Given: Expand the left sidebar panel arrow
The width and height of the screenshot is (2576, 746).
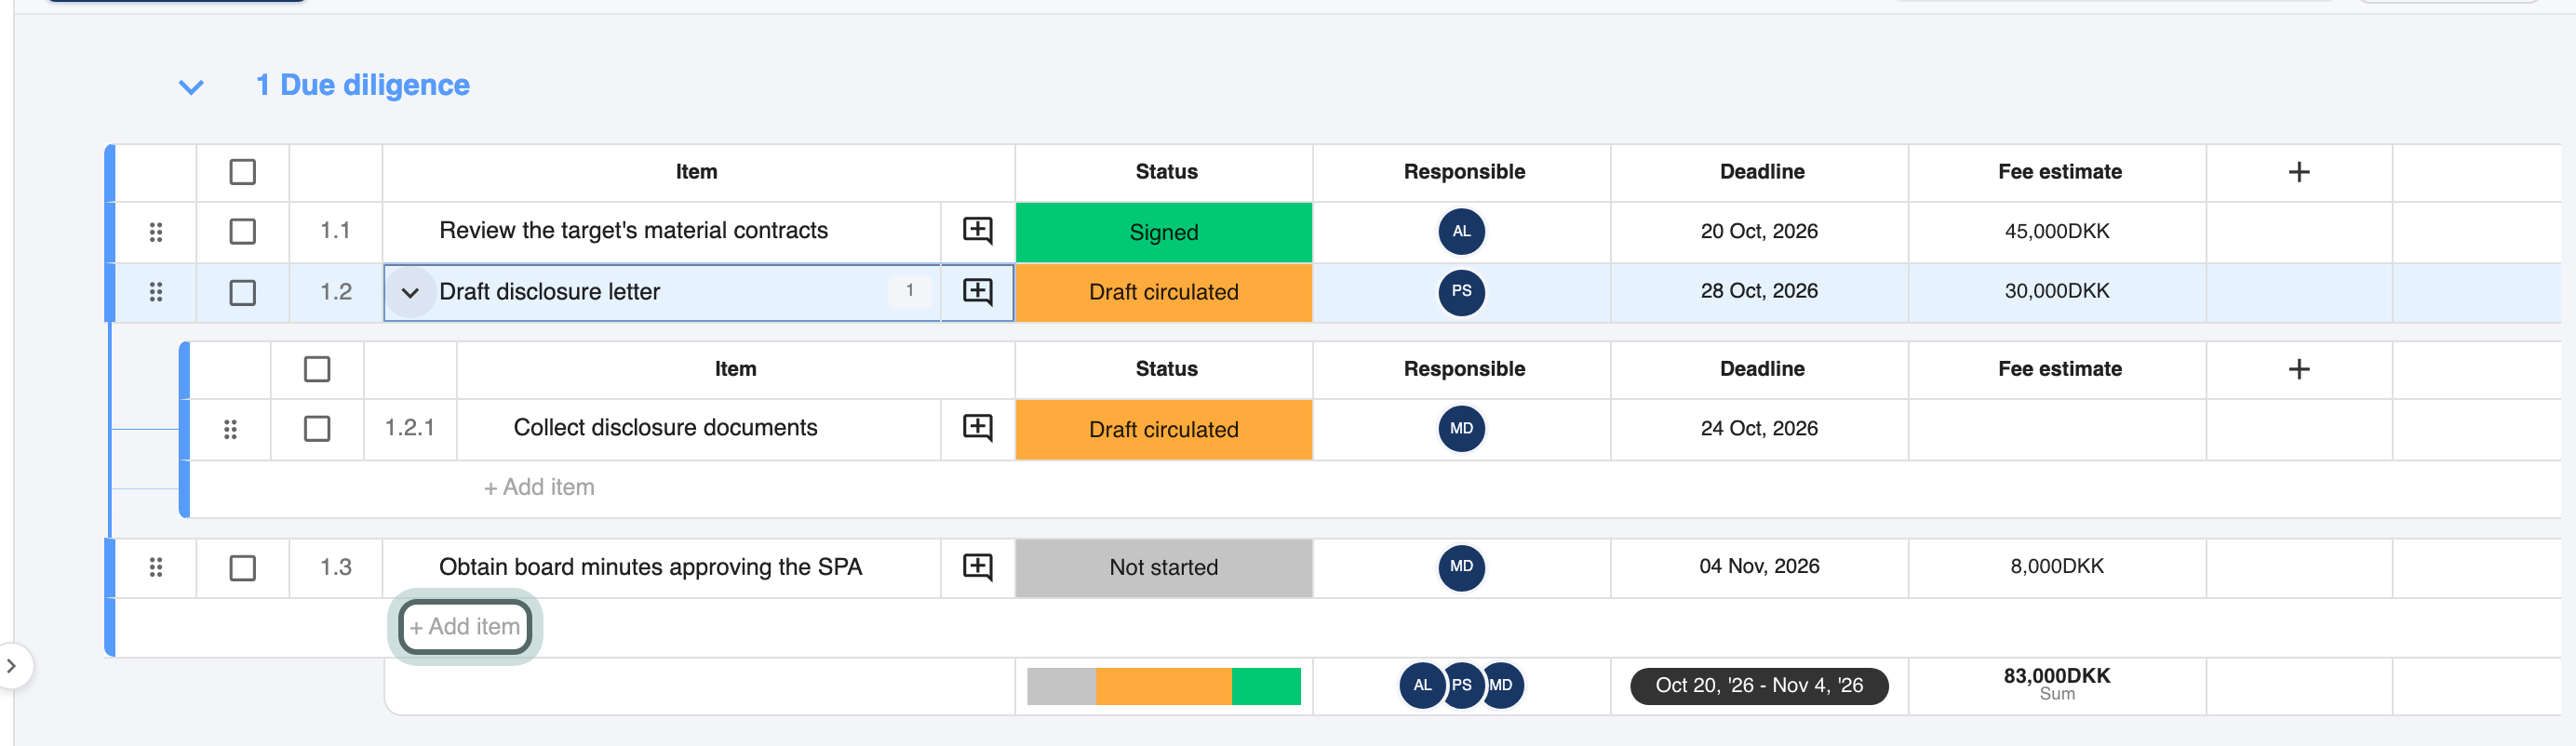Looking at the screenshot, I should tap(11, 666).
